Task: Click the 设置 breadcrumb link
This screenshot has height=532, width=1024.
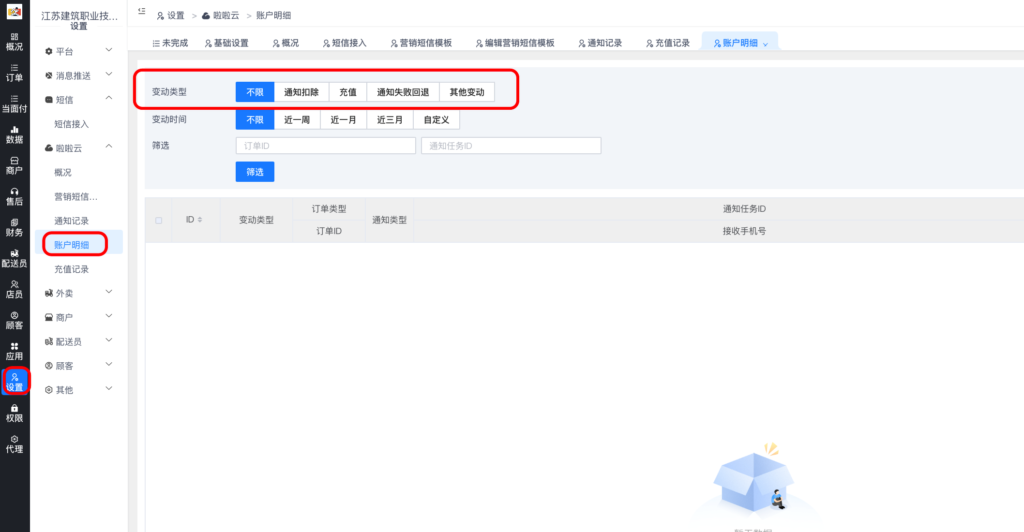Action: point(170,15)
